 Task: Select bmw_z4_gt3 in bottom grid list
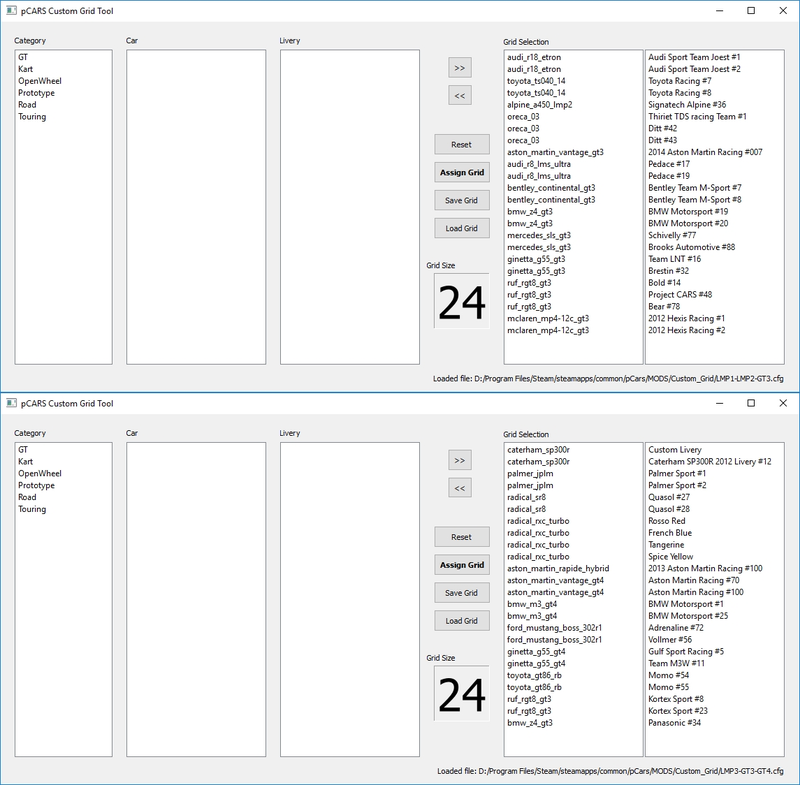point(530,723)
